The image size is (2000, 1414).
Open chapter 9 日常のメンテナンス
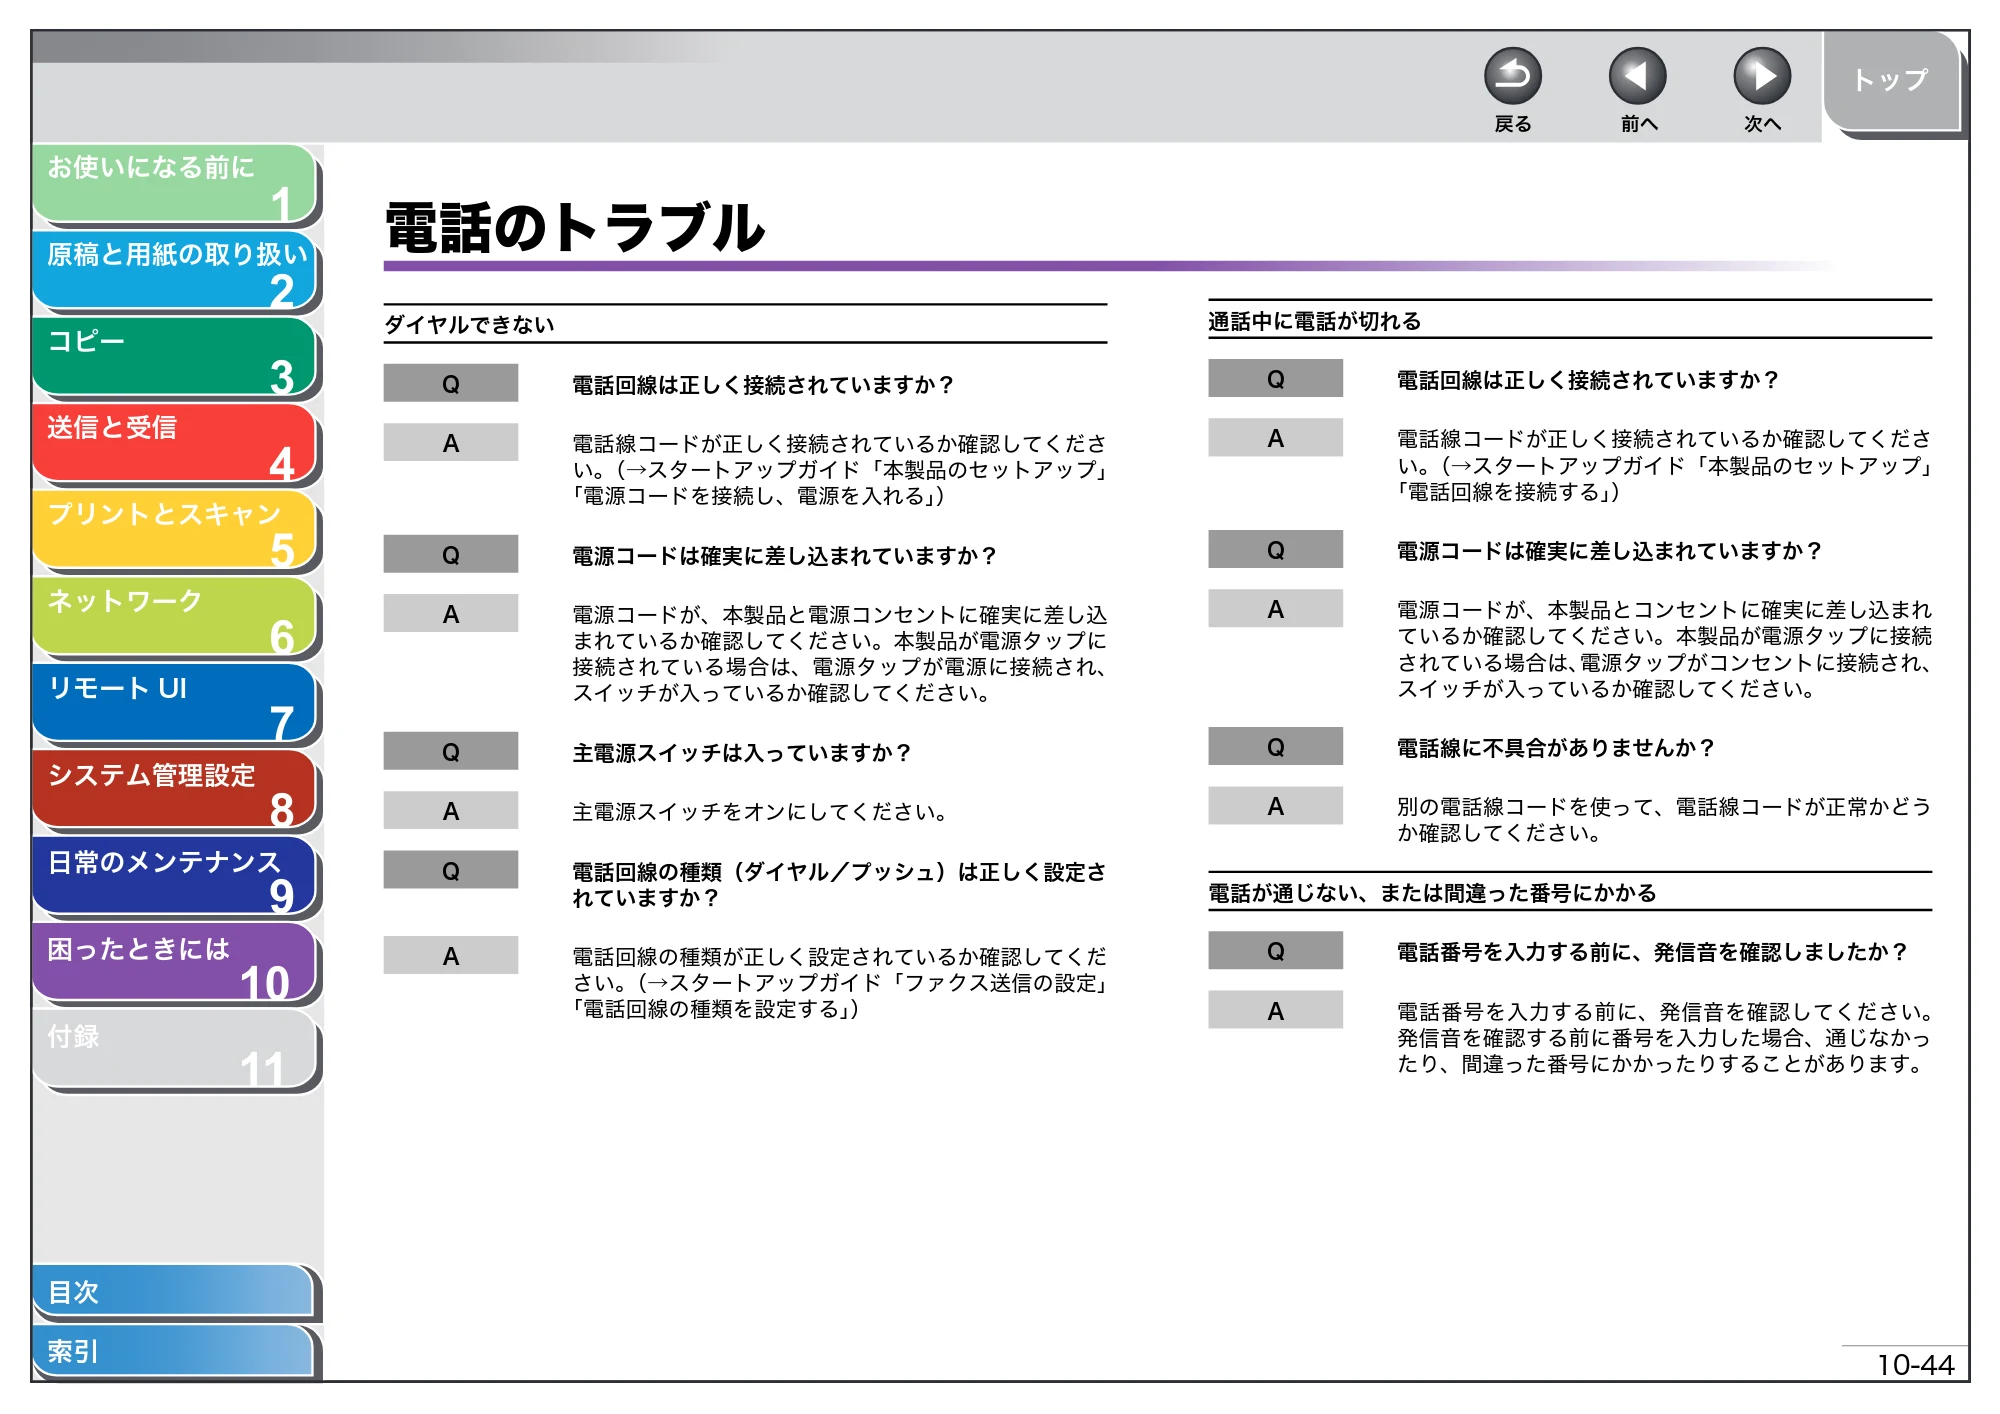click(x=175, y=877)
